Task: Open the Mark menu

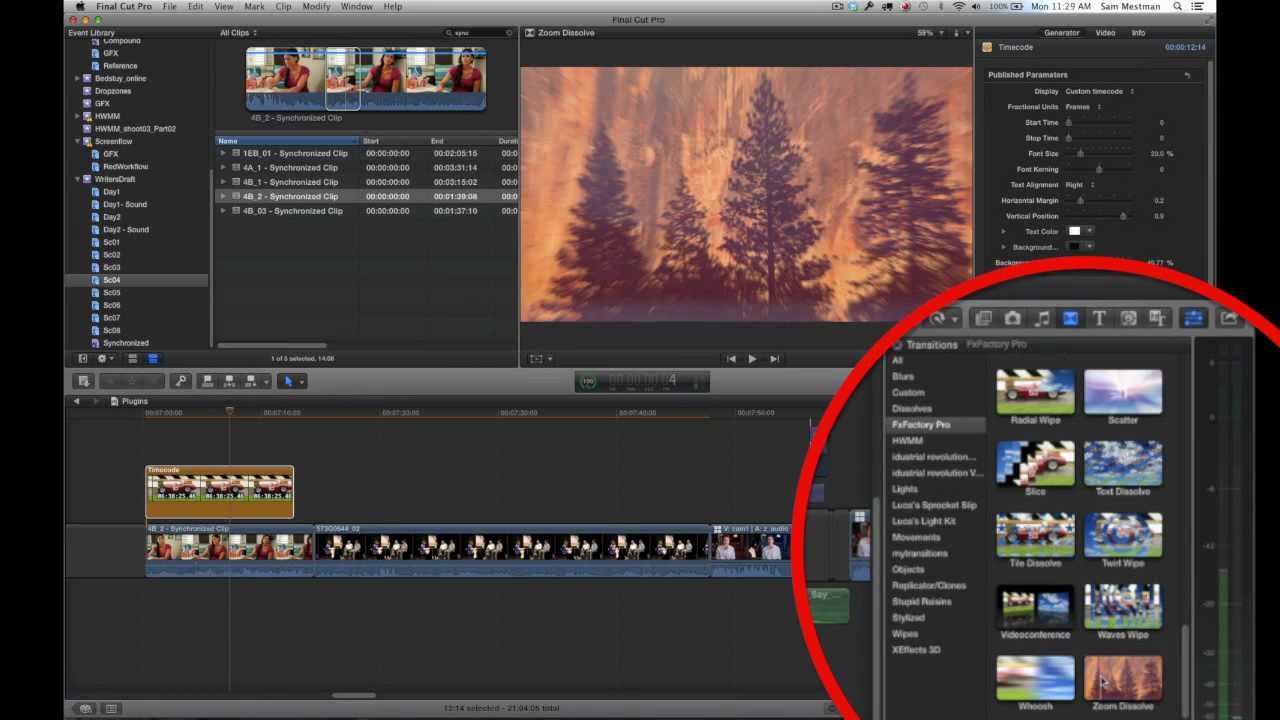Action: click(254, 6)
